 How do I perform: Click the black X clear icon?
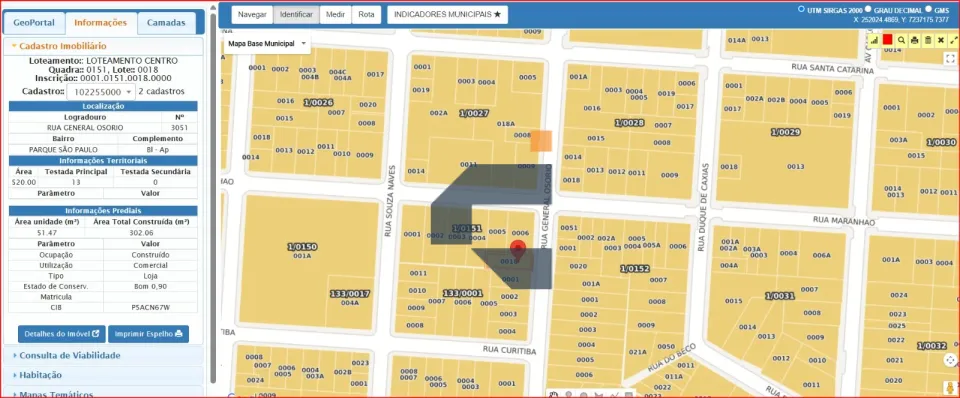click(941, 40)
